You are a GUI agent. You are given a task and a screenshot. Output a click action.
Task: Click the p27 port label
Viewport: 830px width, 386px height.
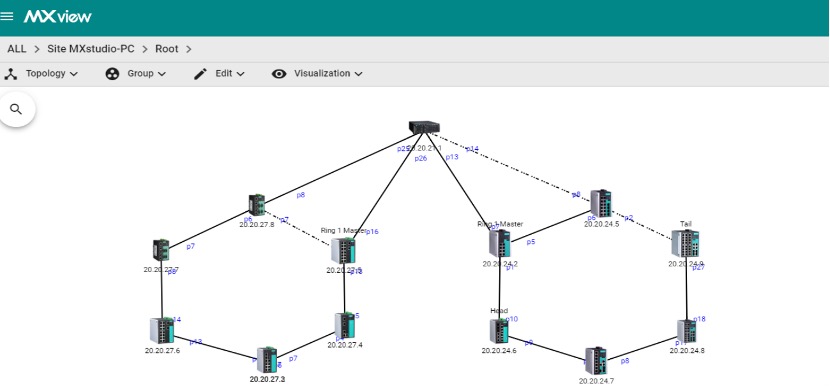699,267
